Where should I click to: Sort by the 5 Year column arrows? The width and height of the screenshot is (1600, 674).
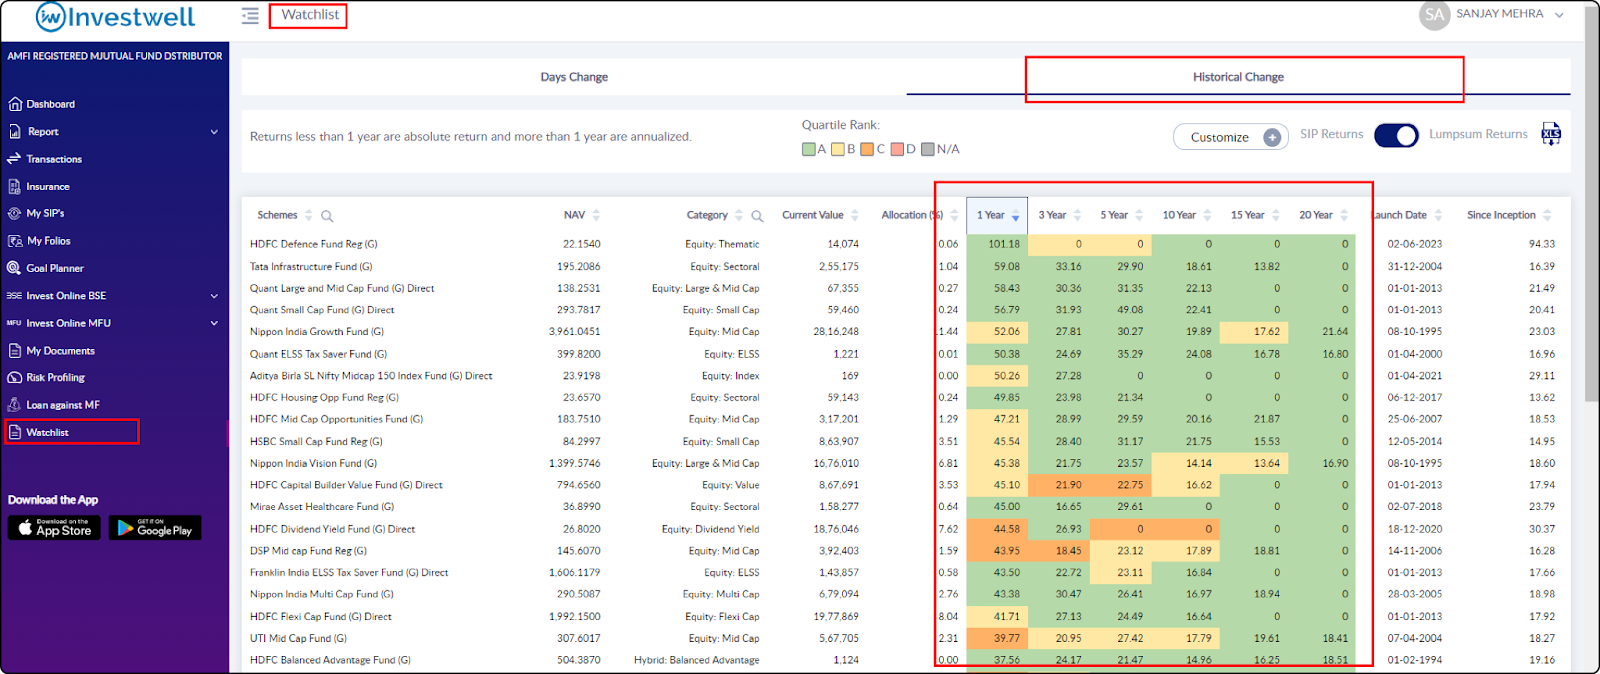(x=1139, y=215)
